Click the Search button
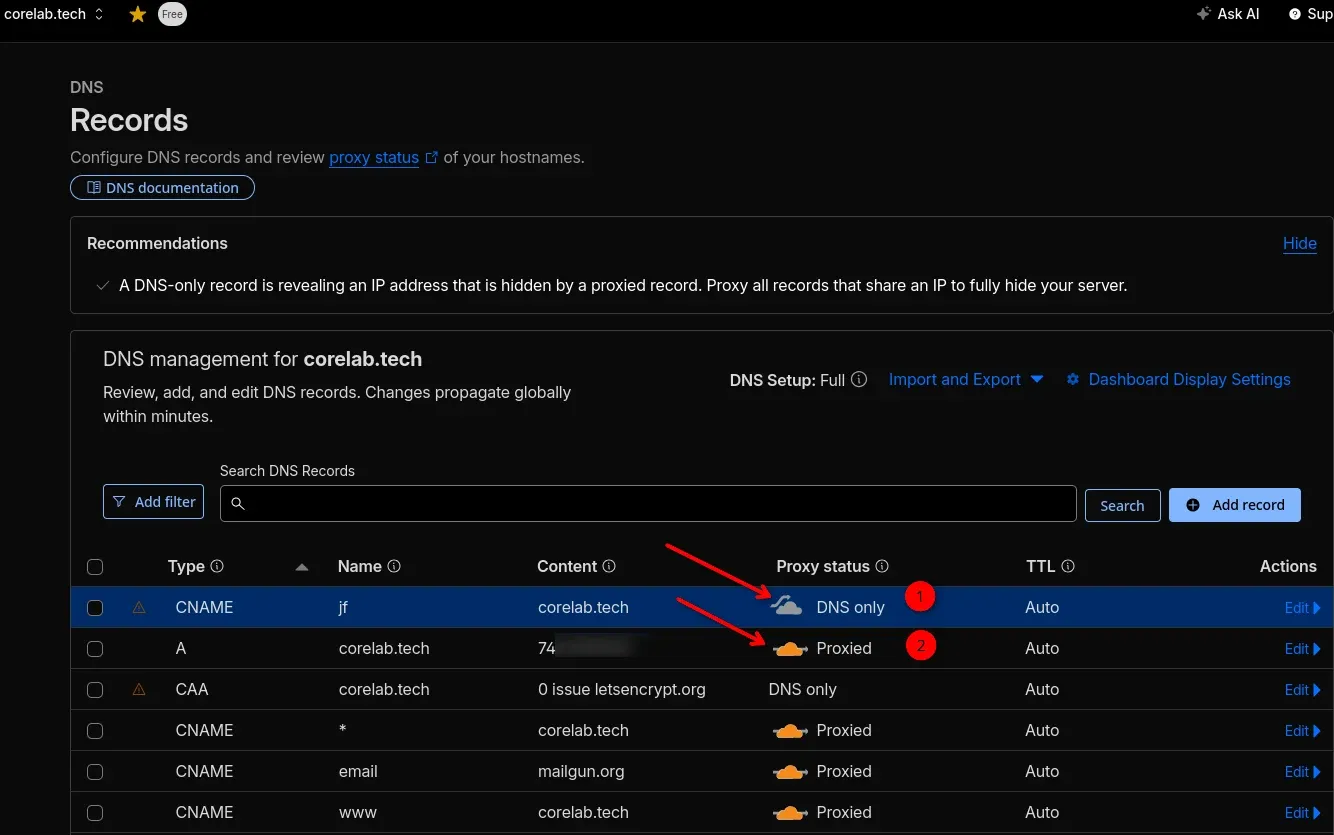 click(1122, 505)
